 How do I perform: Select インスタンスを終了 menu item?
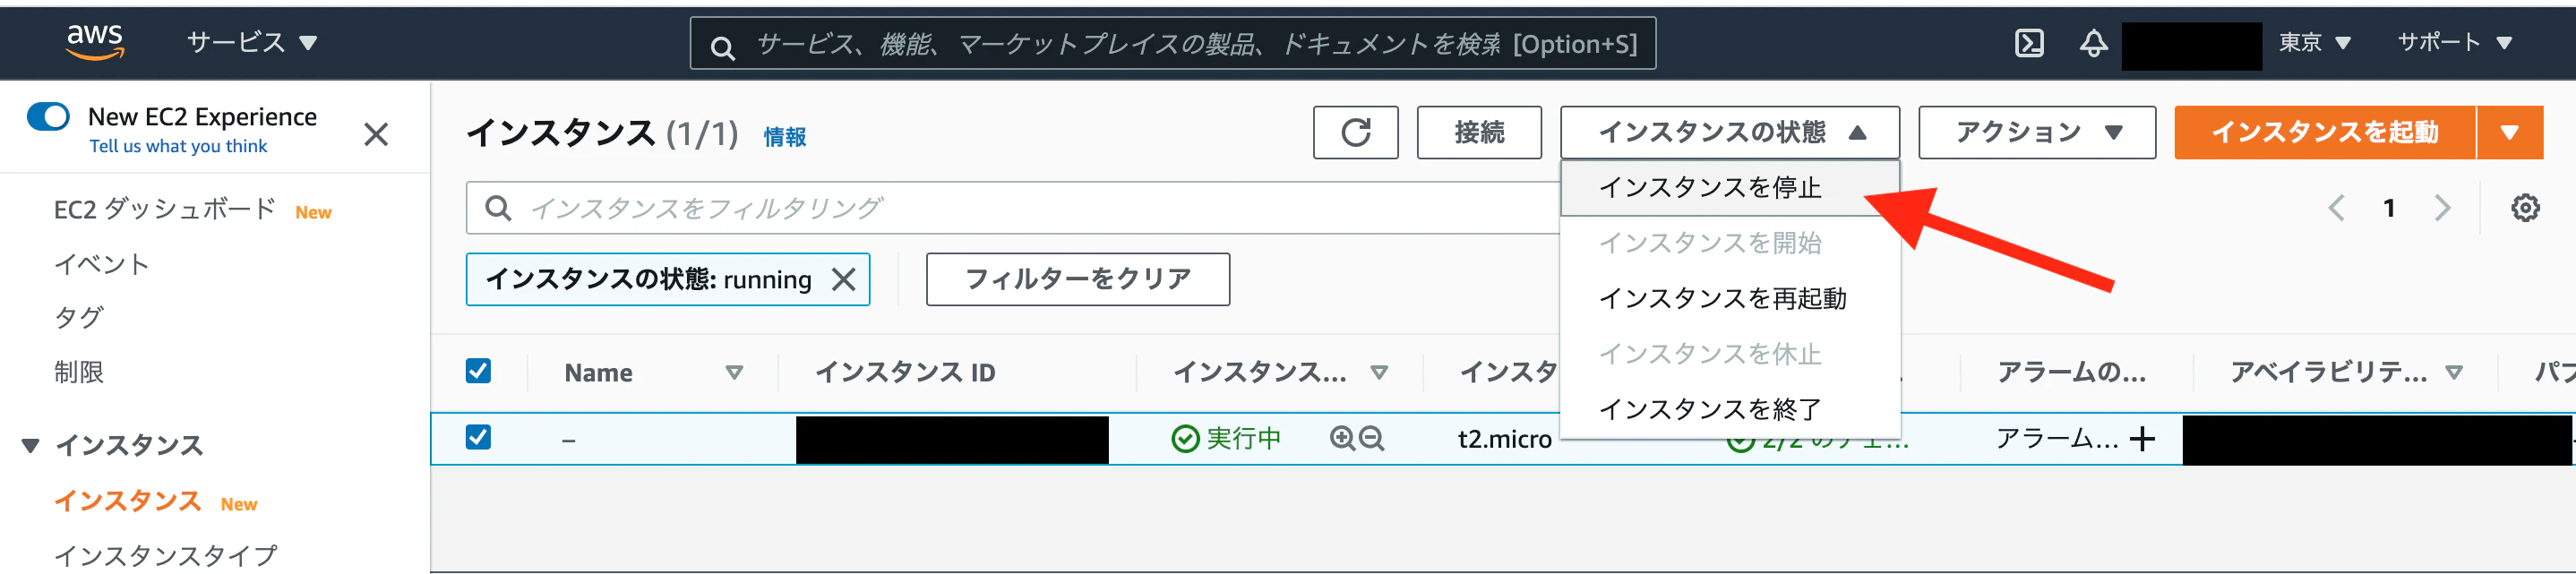pos(1729,409)
